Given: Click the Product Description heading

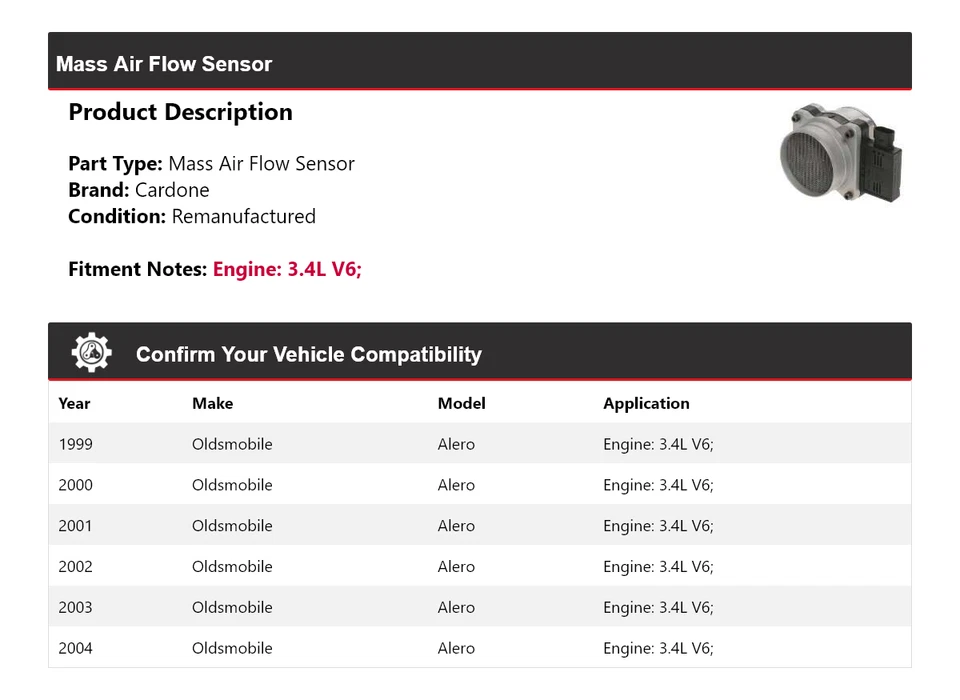Looking at the screenshot, I should click(x=180, y=112).
